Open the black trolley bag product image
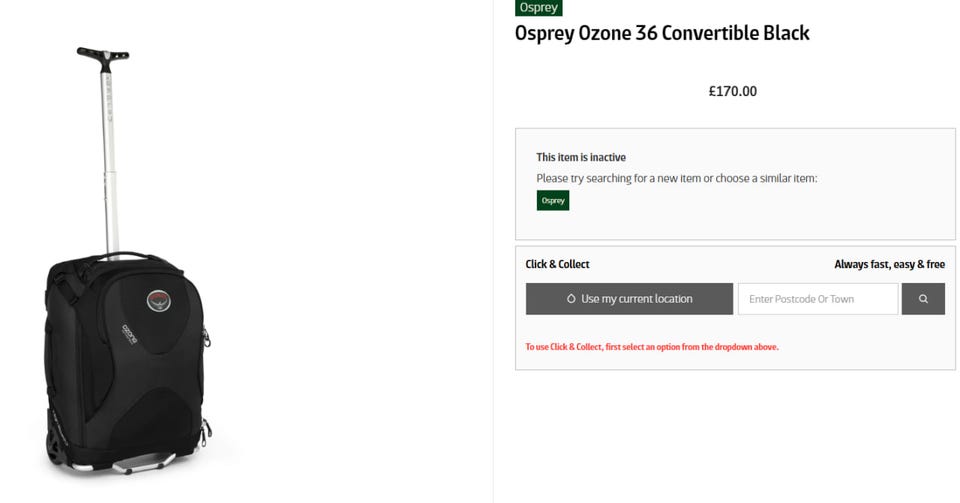The height and width of the screenshot is (503, 960). click(126, 262)
